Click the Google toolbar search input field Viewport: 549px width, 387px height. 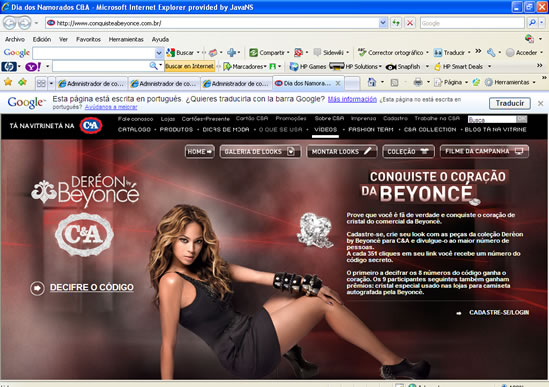pyautogui.click(x=94, y=53)
